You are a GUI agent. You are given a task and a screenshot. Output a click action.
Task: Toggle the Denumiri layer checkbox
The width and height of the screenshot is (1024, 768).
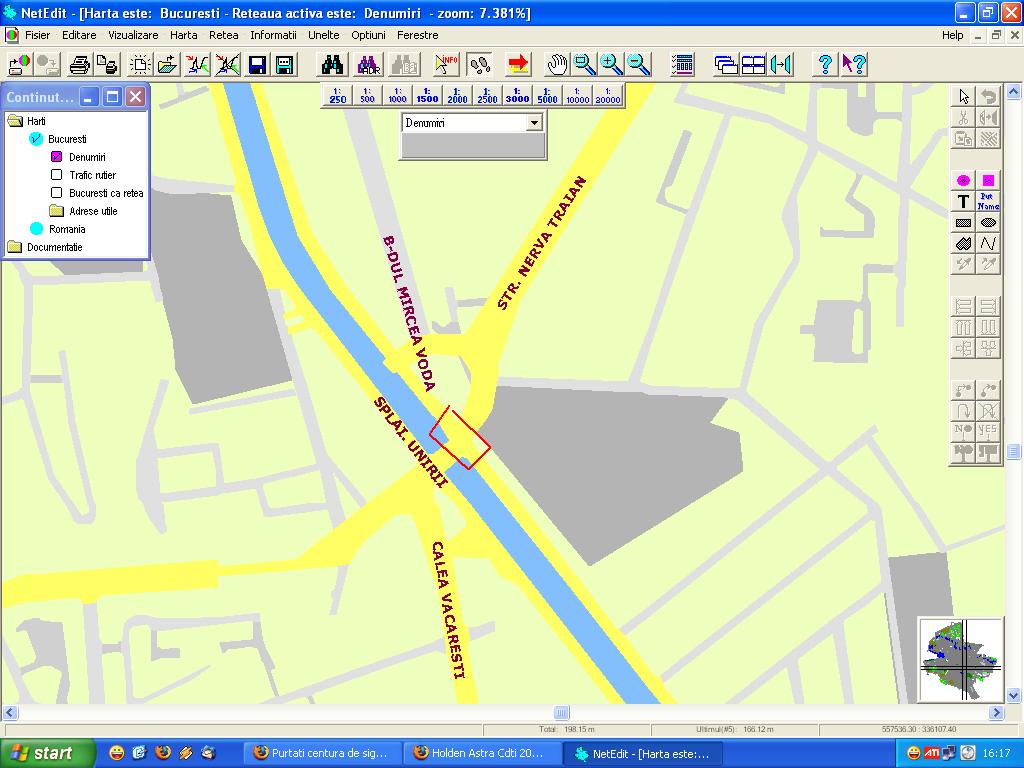(x=57, y=157)
